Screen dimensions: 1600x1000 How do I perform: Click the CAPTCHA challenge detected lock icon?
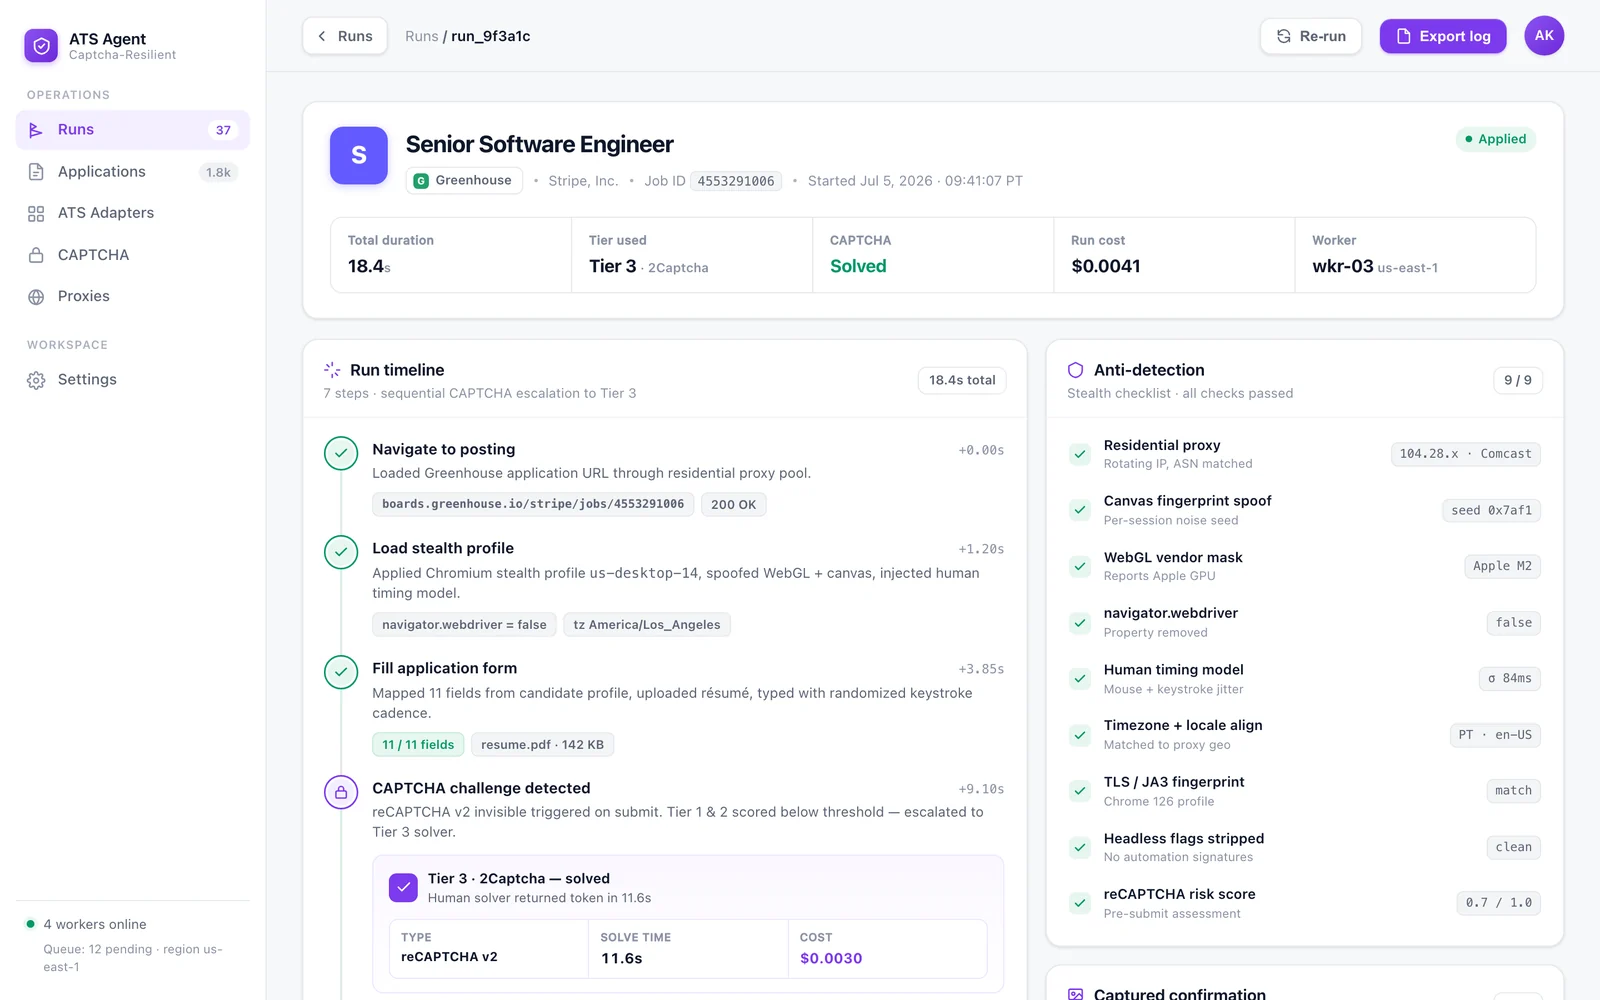341,792
